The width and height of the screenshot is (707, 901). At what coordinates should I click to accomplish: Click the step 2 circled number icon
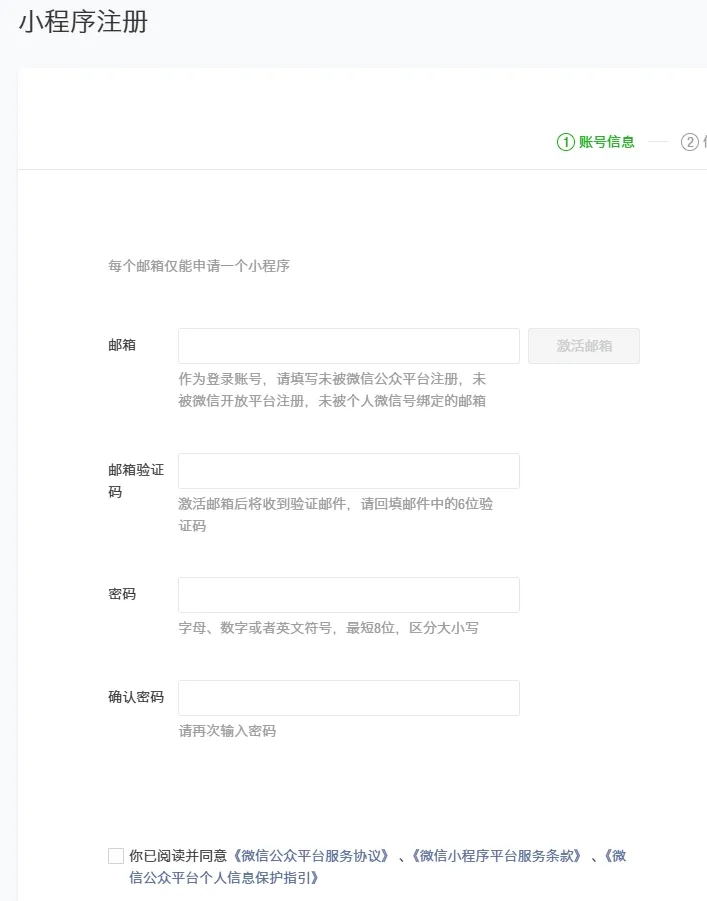pos(689,142)
